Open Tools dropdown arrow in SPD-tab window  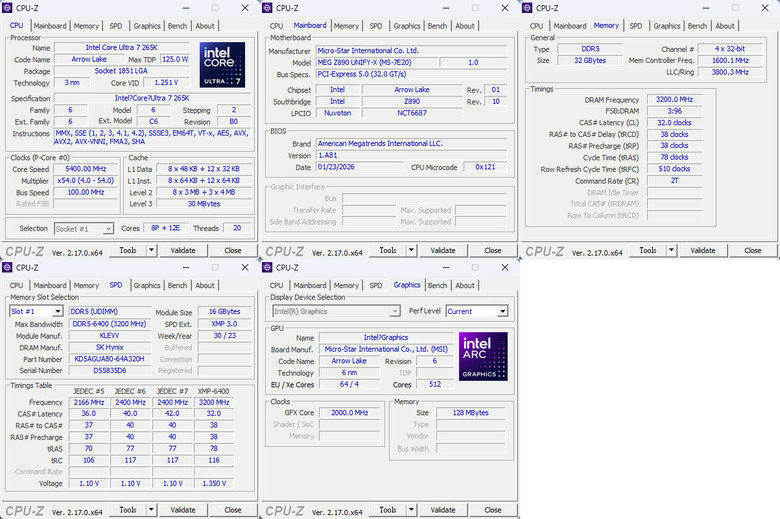pos(151,510)
